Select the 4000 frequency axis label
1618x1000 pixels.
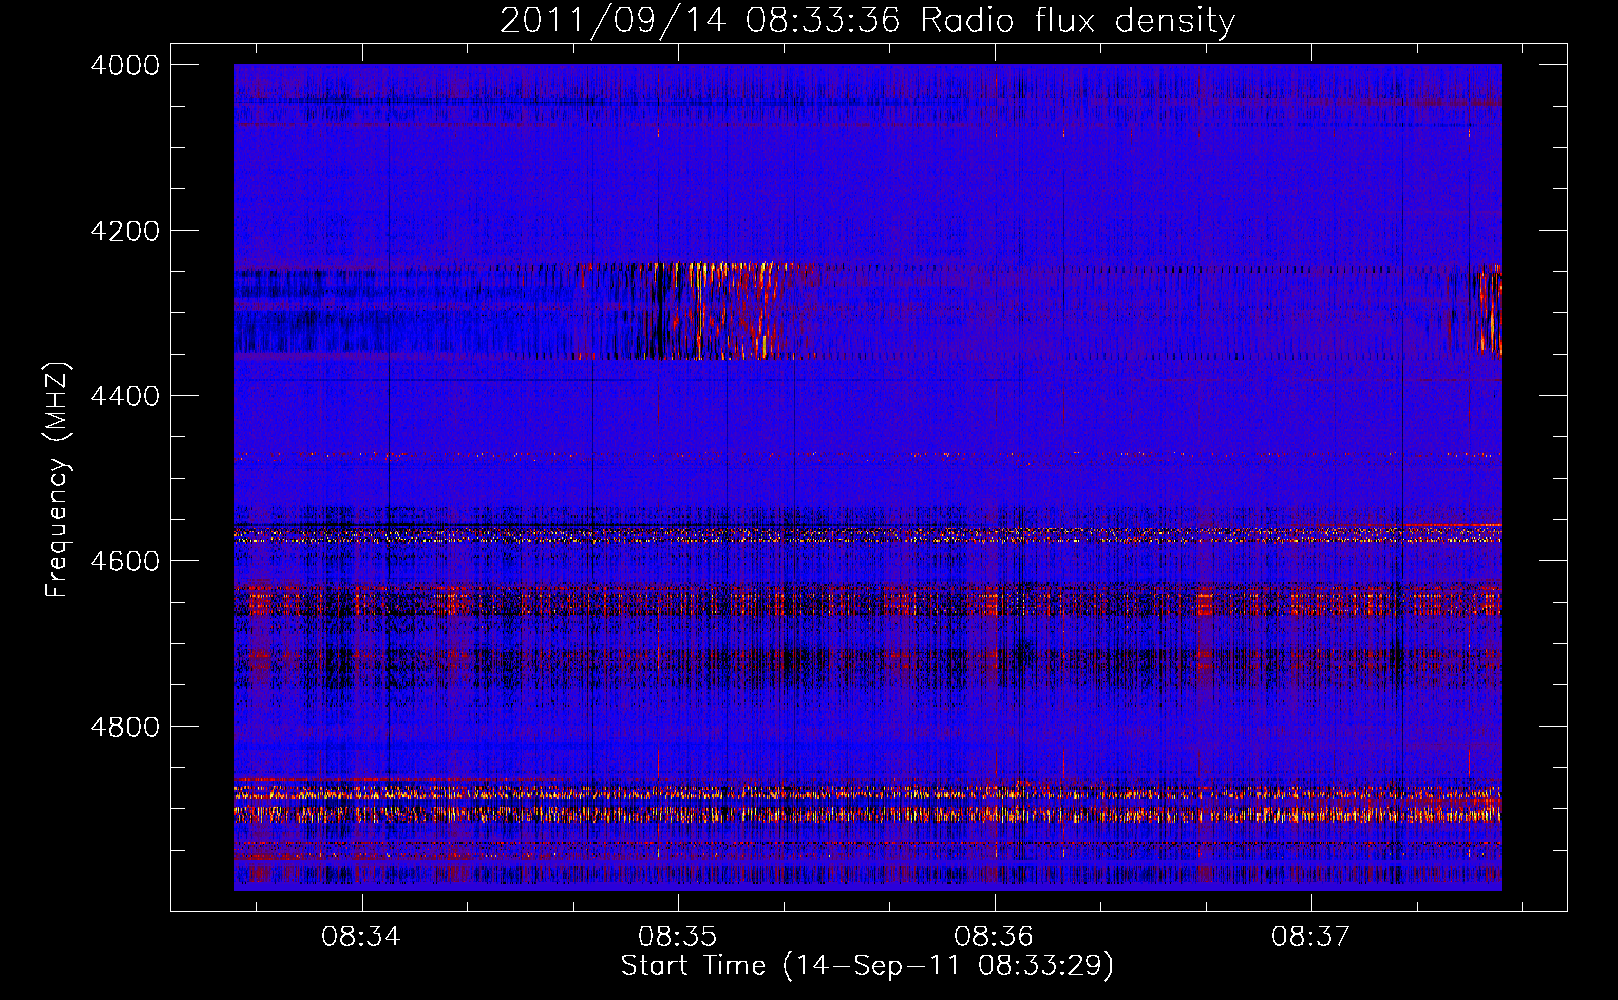pyautogui.click(x=125, y=65)
